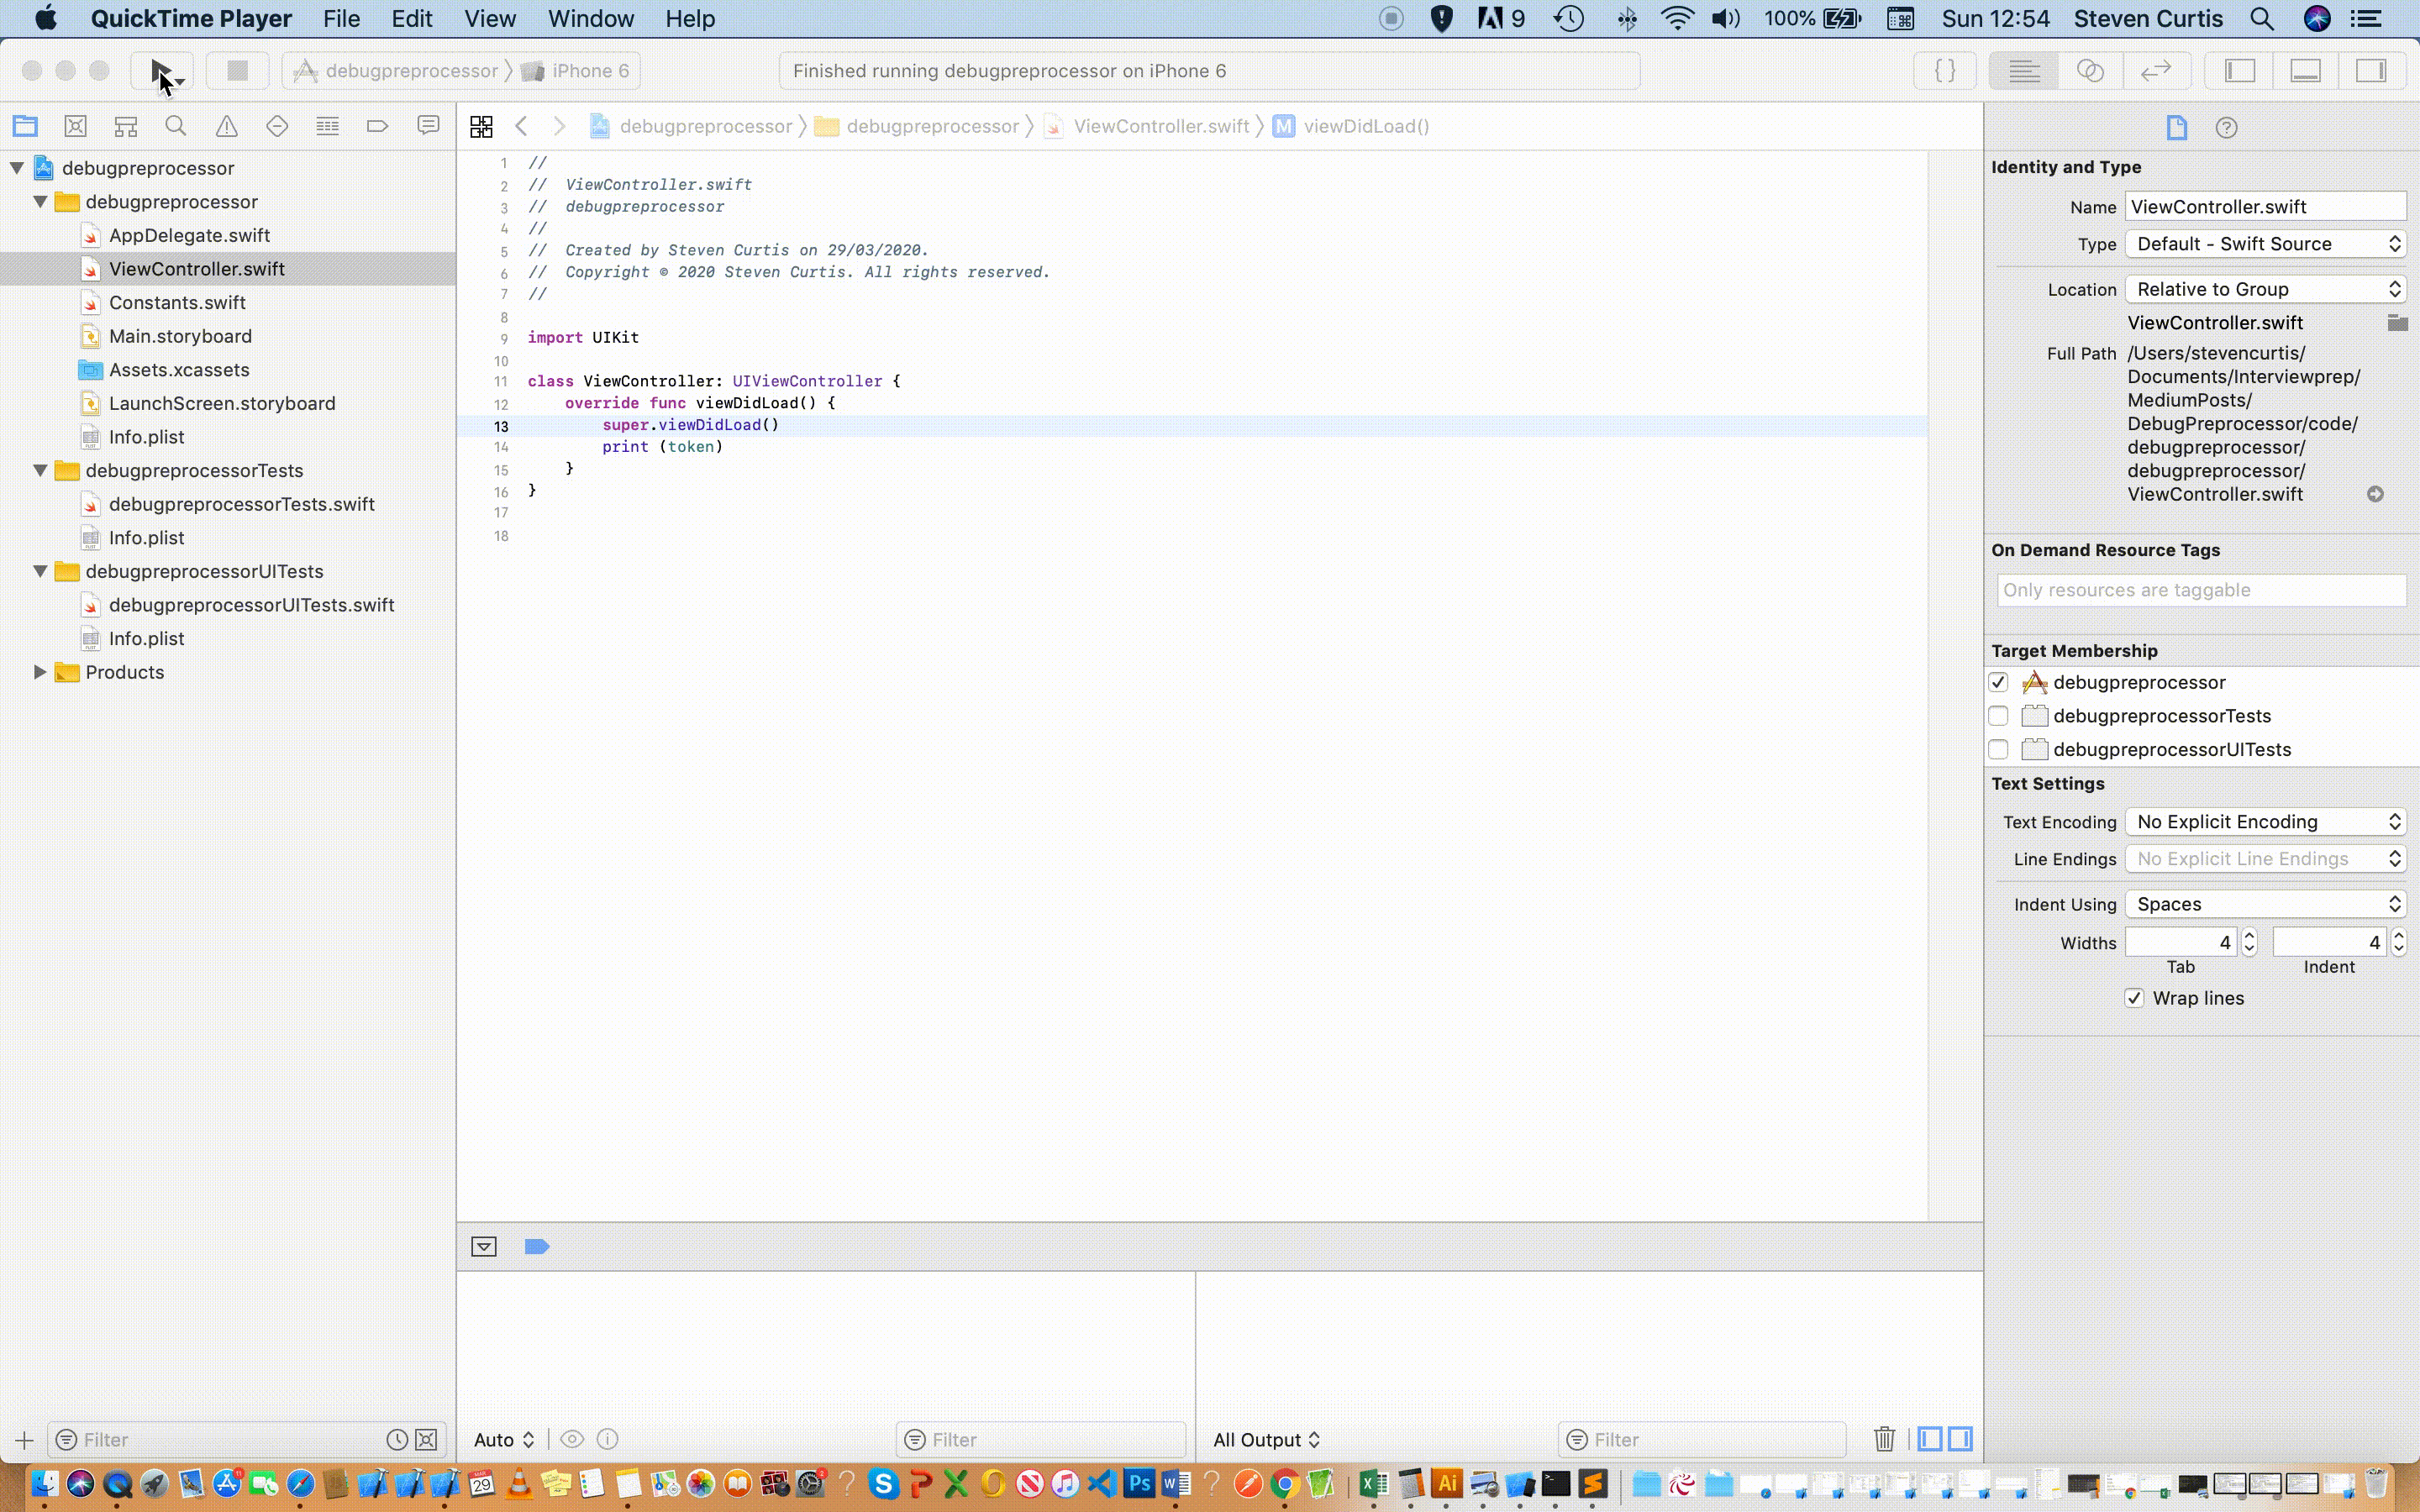Open the Breakpoint navigator tag icon
The width and height of the screenshot is (2420, 1512).
click(377, 126)
